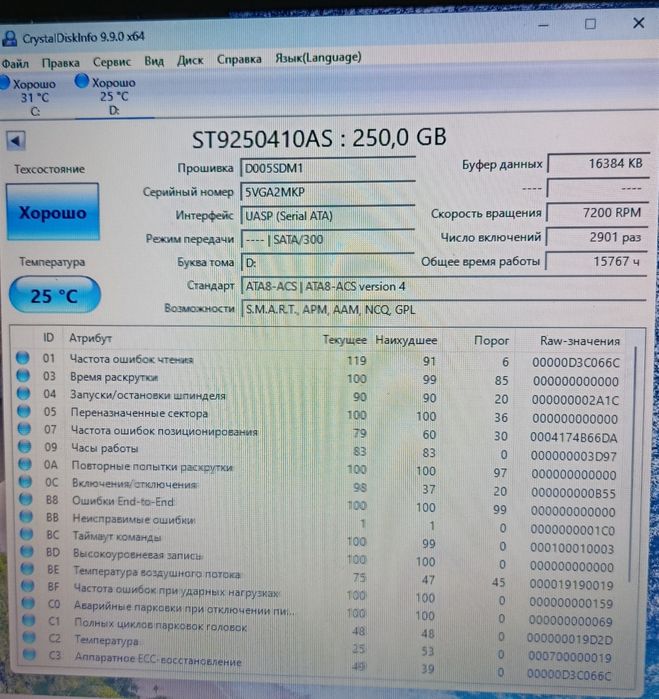This screenshot has height=699, width=659.
Task: Click the Интерфейс field UASP (Serial ATA)
Action: click(328, 216)
